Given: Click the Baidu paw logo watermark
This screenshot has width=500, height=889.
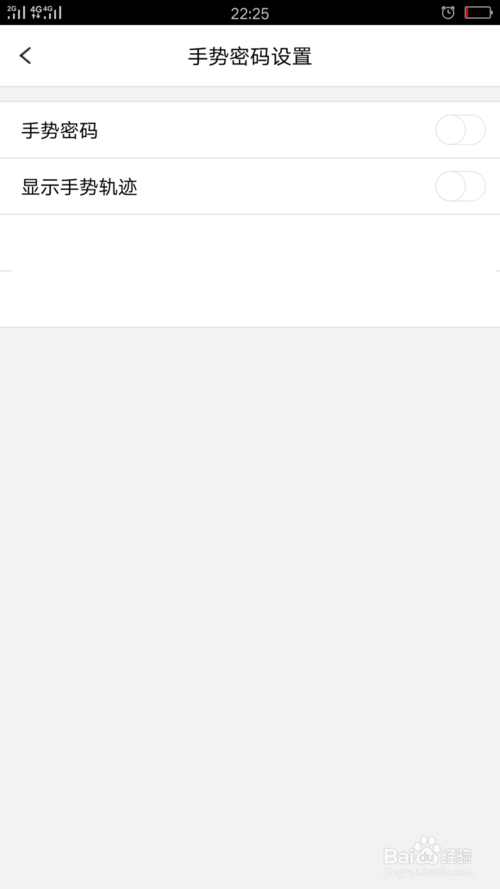Looking at the screenshot, I should click(x=426, y=850).
